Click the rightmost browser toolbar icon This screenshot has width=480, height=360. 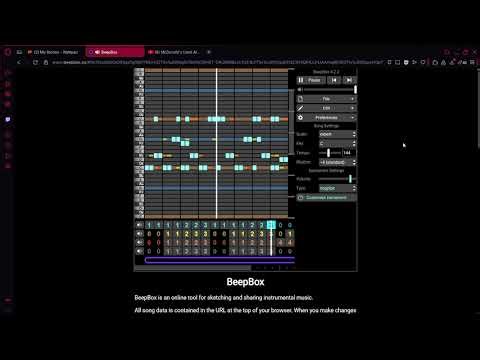coord(473,62)
